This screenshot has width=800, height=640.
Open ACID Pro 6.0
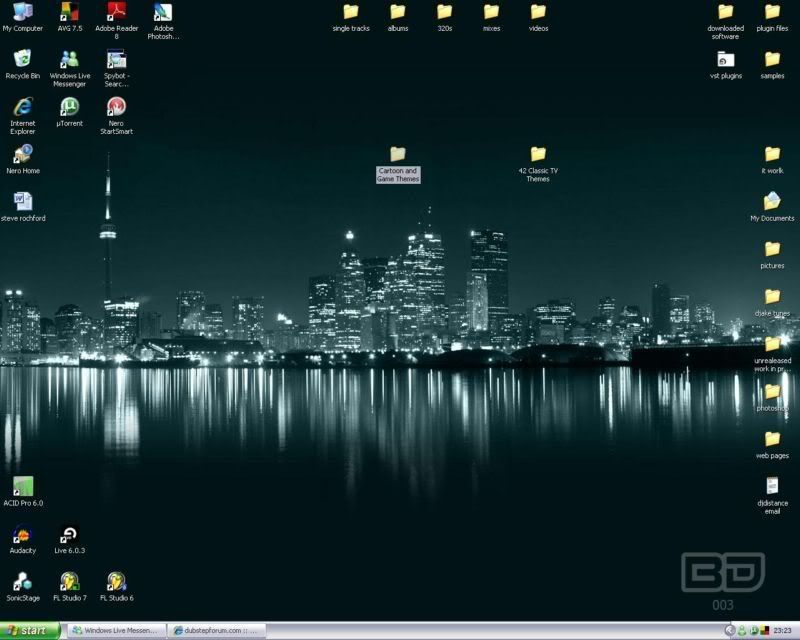point(21,487)
